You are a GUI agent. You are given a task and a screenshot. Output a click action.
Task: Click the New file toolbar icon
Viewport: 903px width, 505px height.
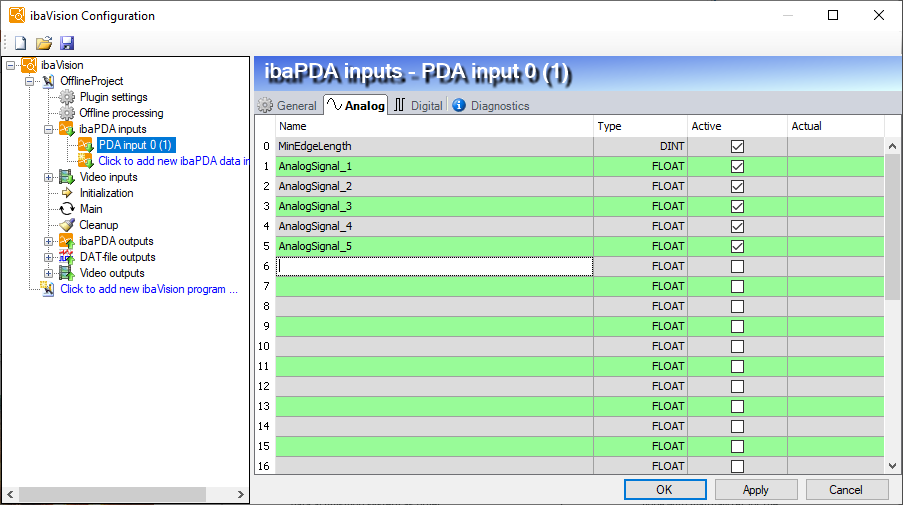tap(21, 43)
